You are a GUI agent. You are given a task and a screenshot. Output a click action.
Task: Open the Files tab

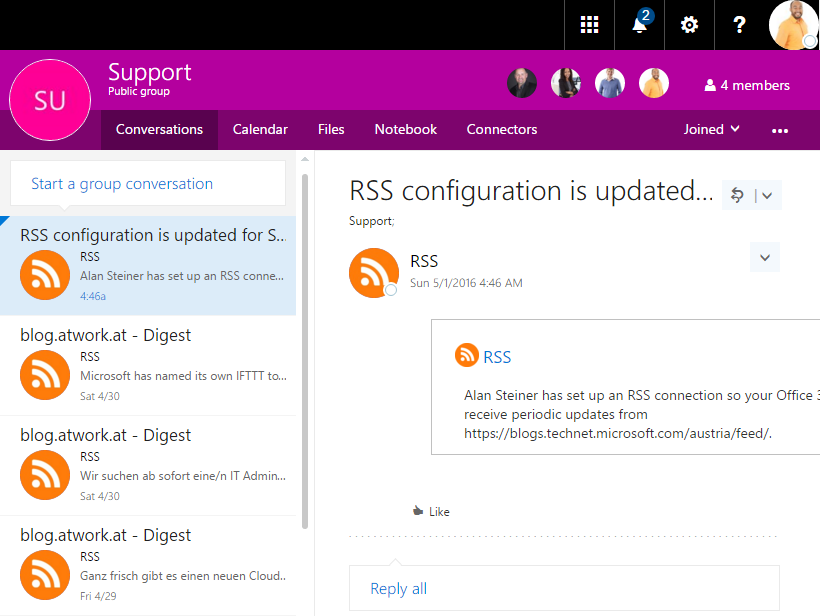(x=331, y=129)
